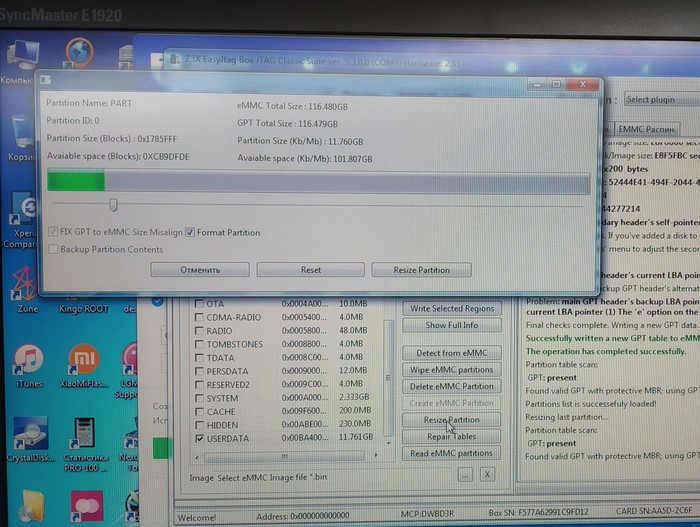Screen dimensions: 700x527
Task: Tick the SYSTEM partition checkbox
Action: click(198, 397)
